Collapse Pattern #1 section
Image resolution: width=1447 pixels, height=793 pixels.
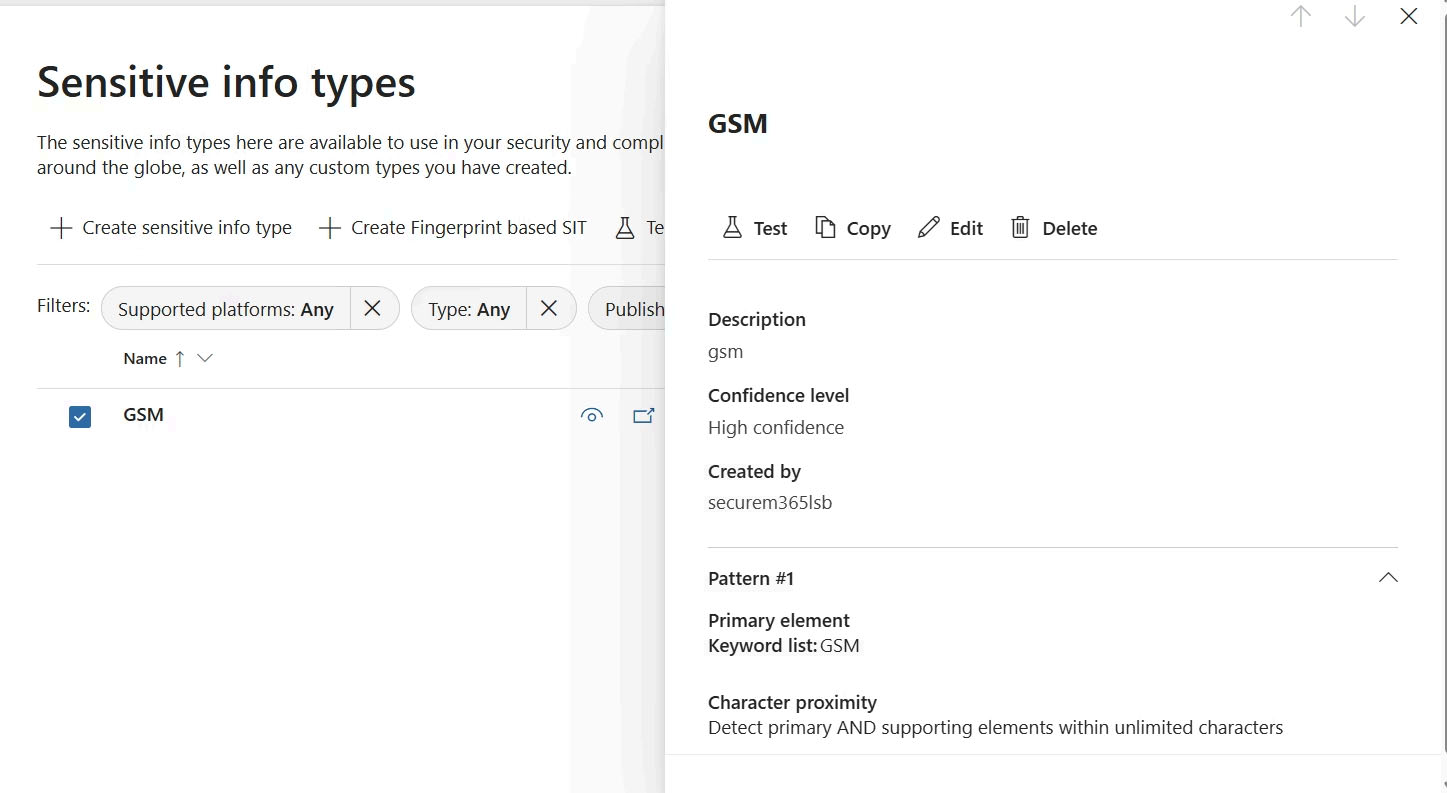(1388, 578)
